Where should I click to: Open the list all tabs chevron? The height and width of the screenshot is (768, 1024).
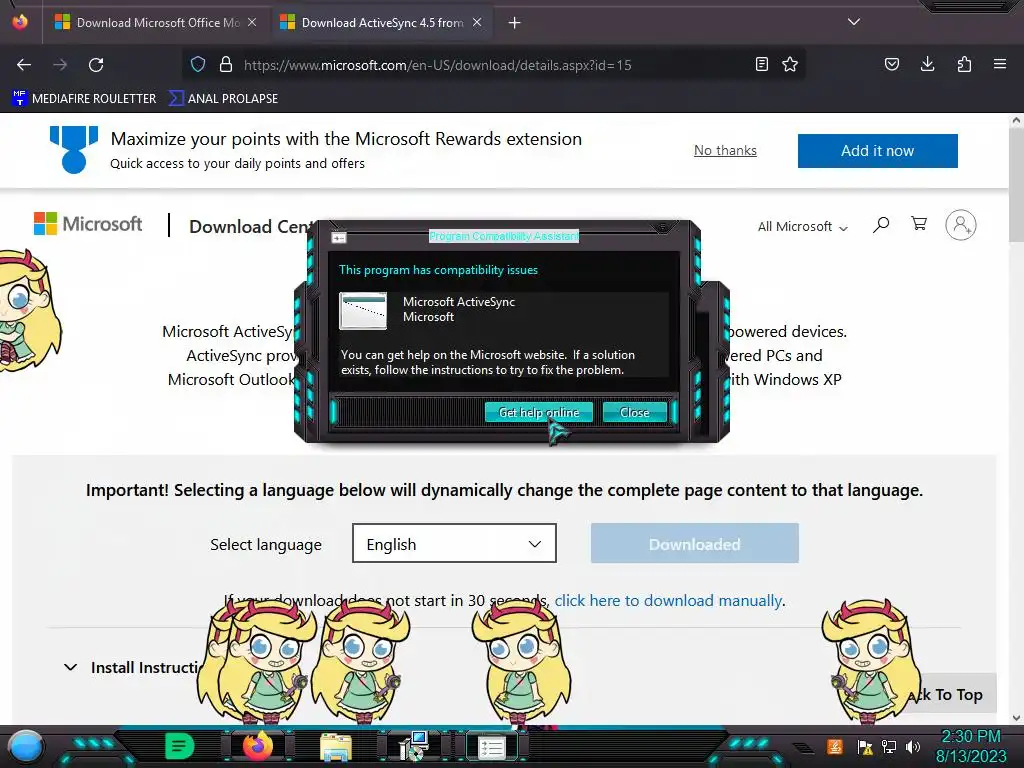tap(854, 22)
